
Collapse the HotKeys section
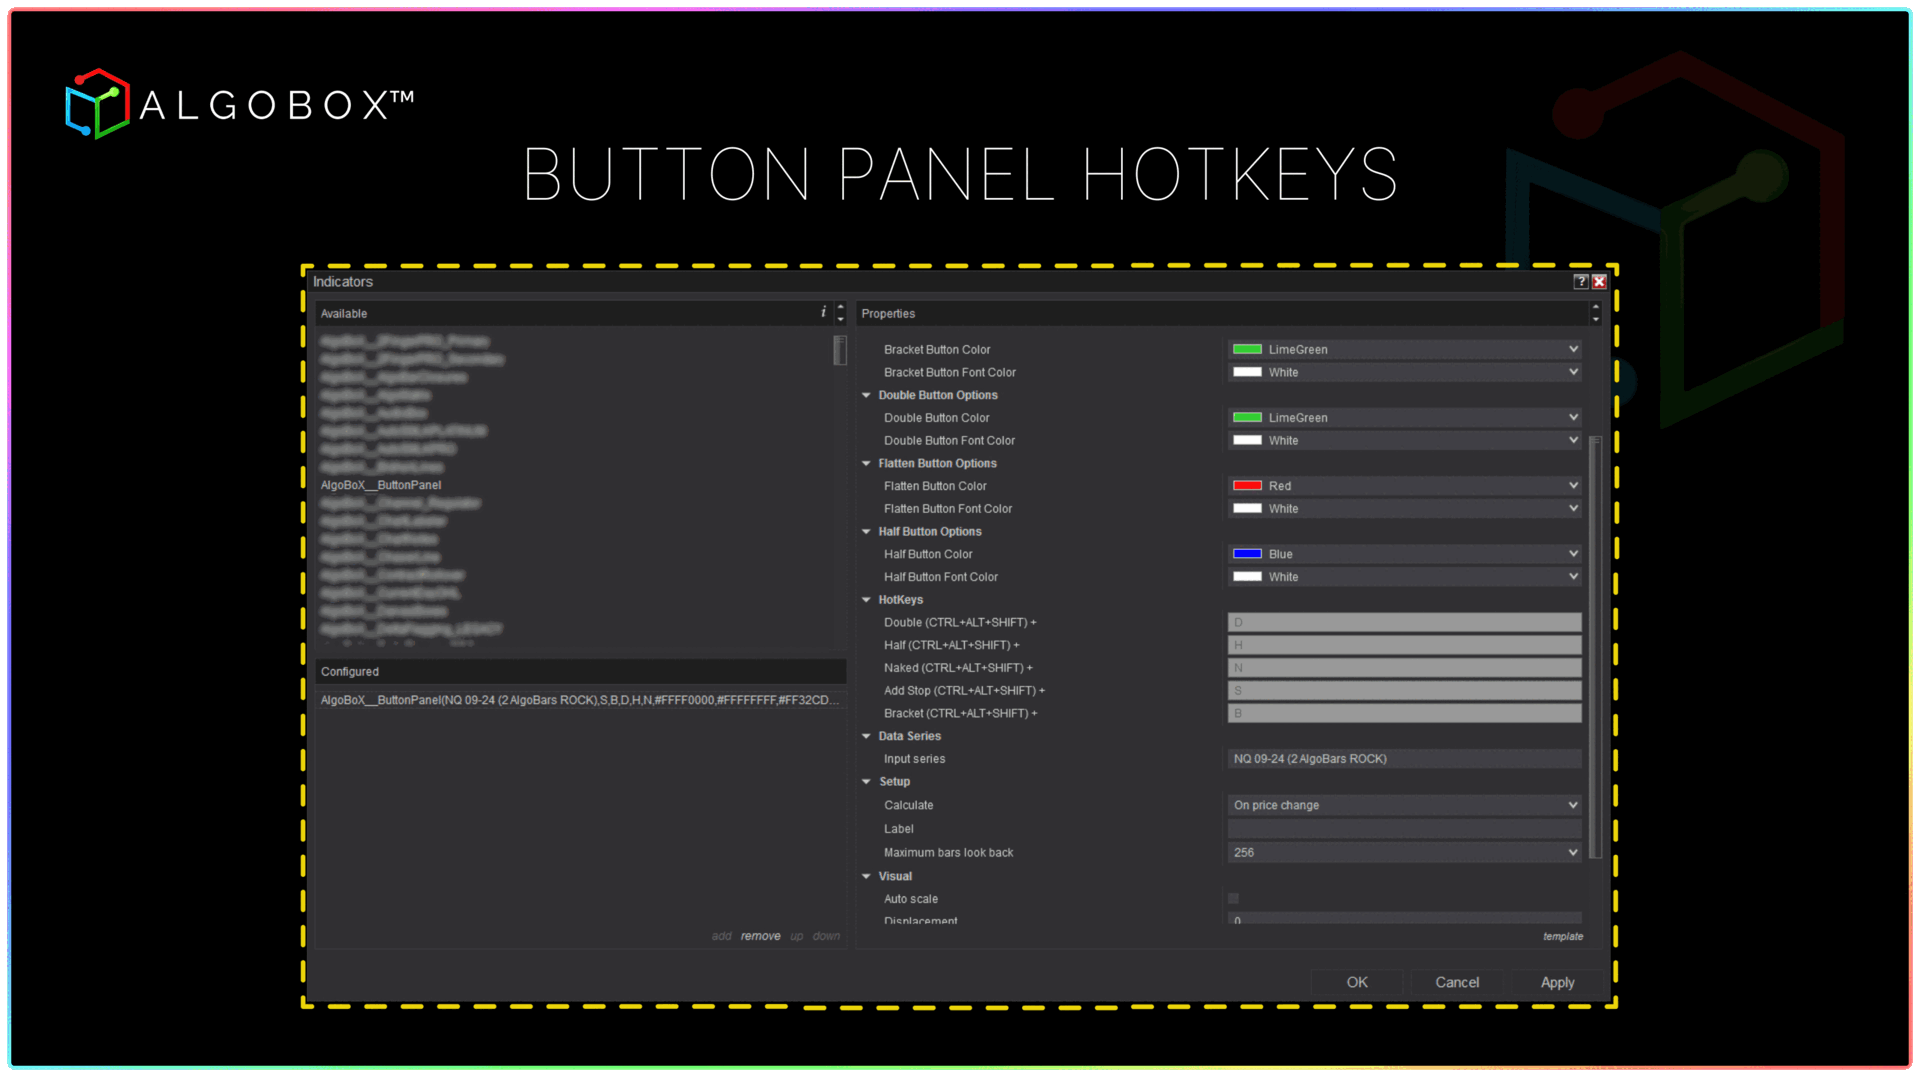coord(866,600)
